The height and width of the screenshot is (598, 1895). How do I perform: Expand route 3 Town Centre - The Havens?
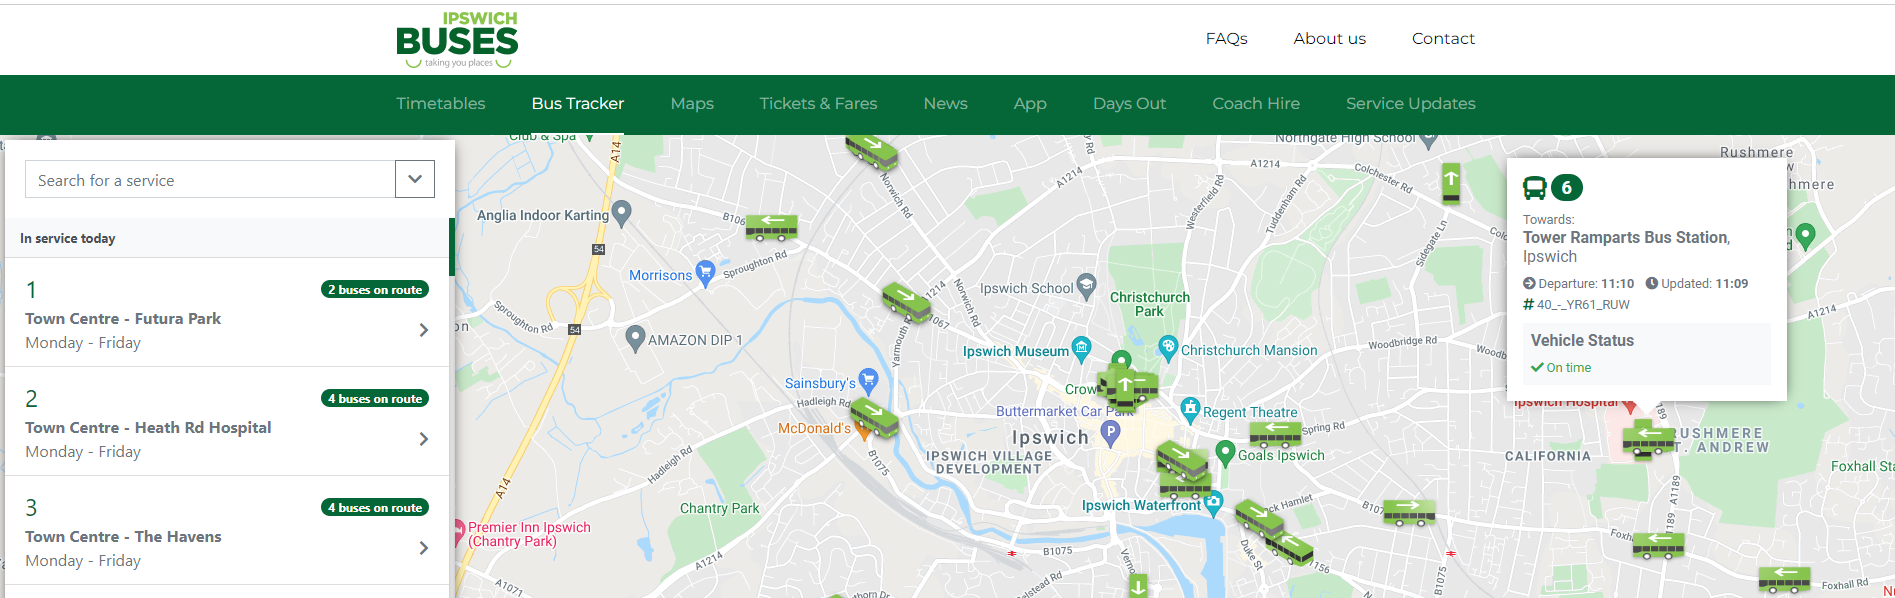click(424, 548)
